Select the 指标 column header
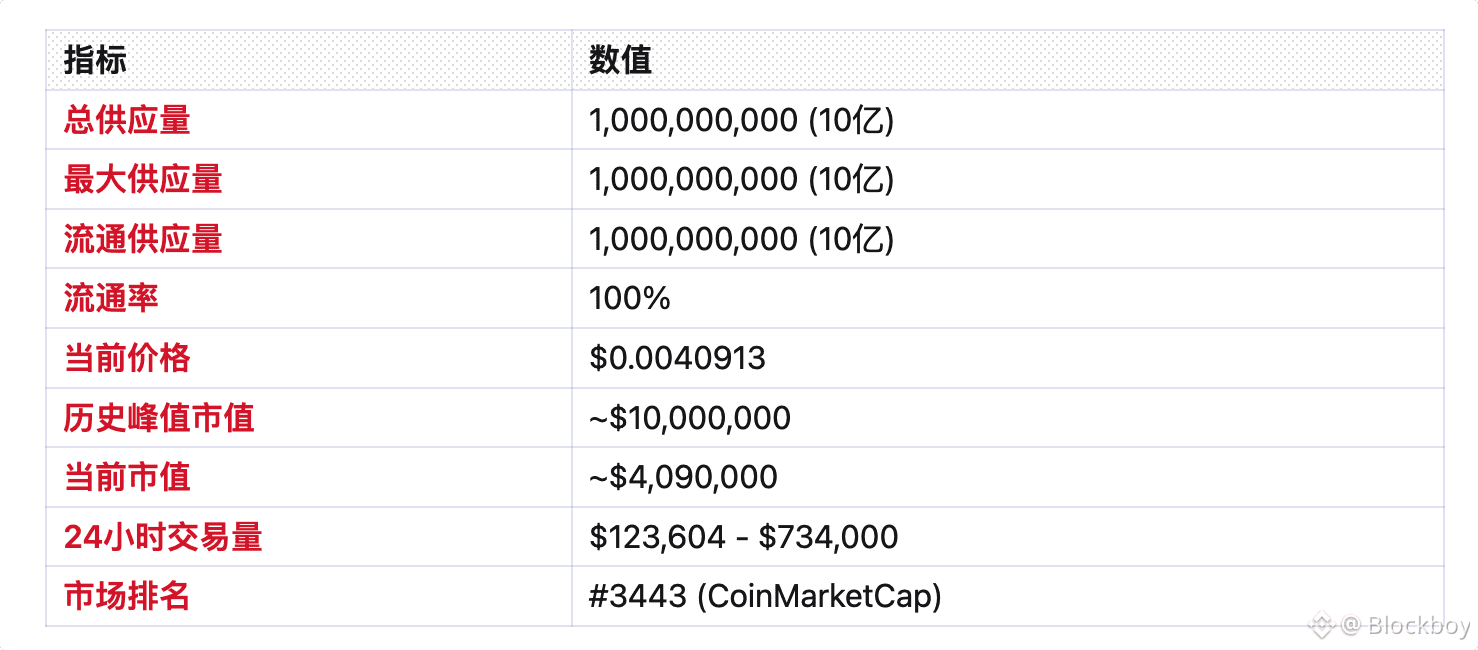 click(x=95, y=60)
